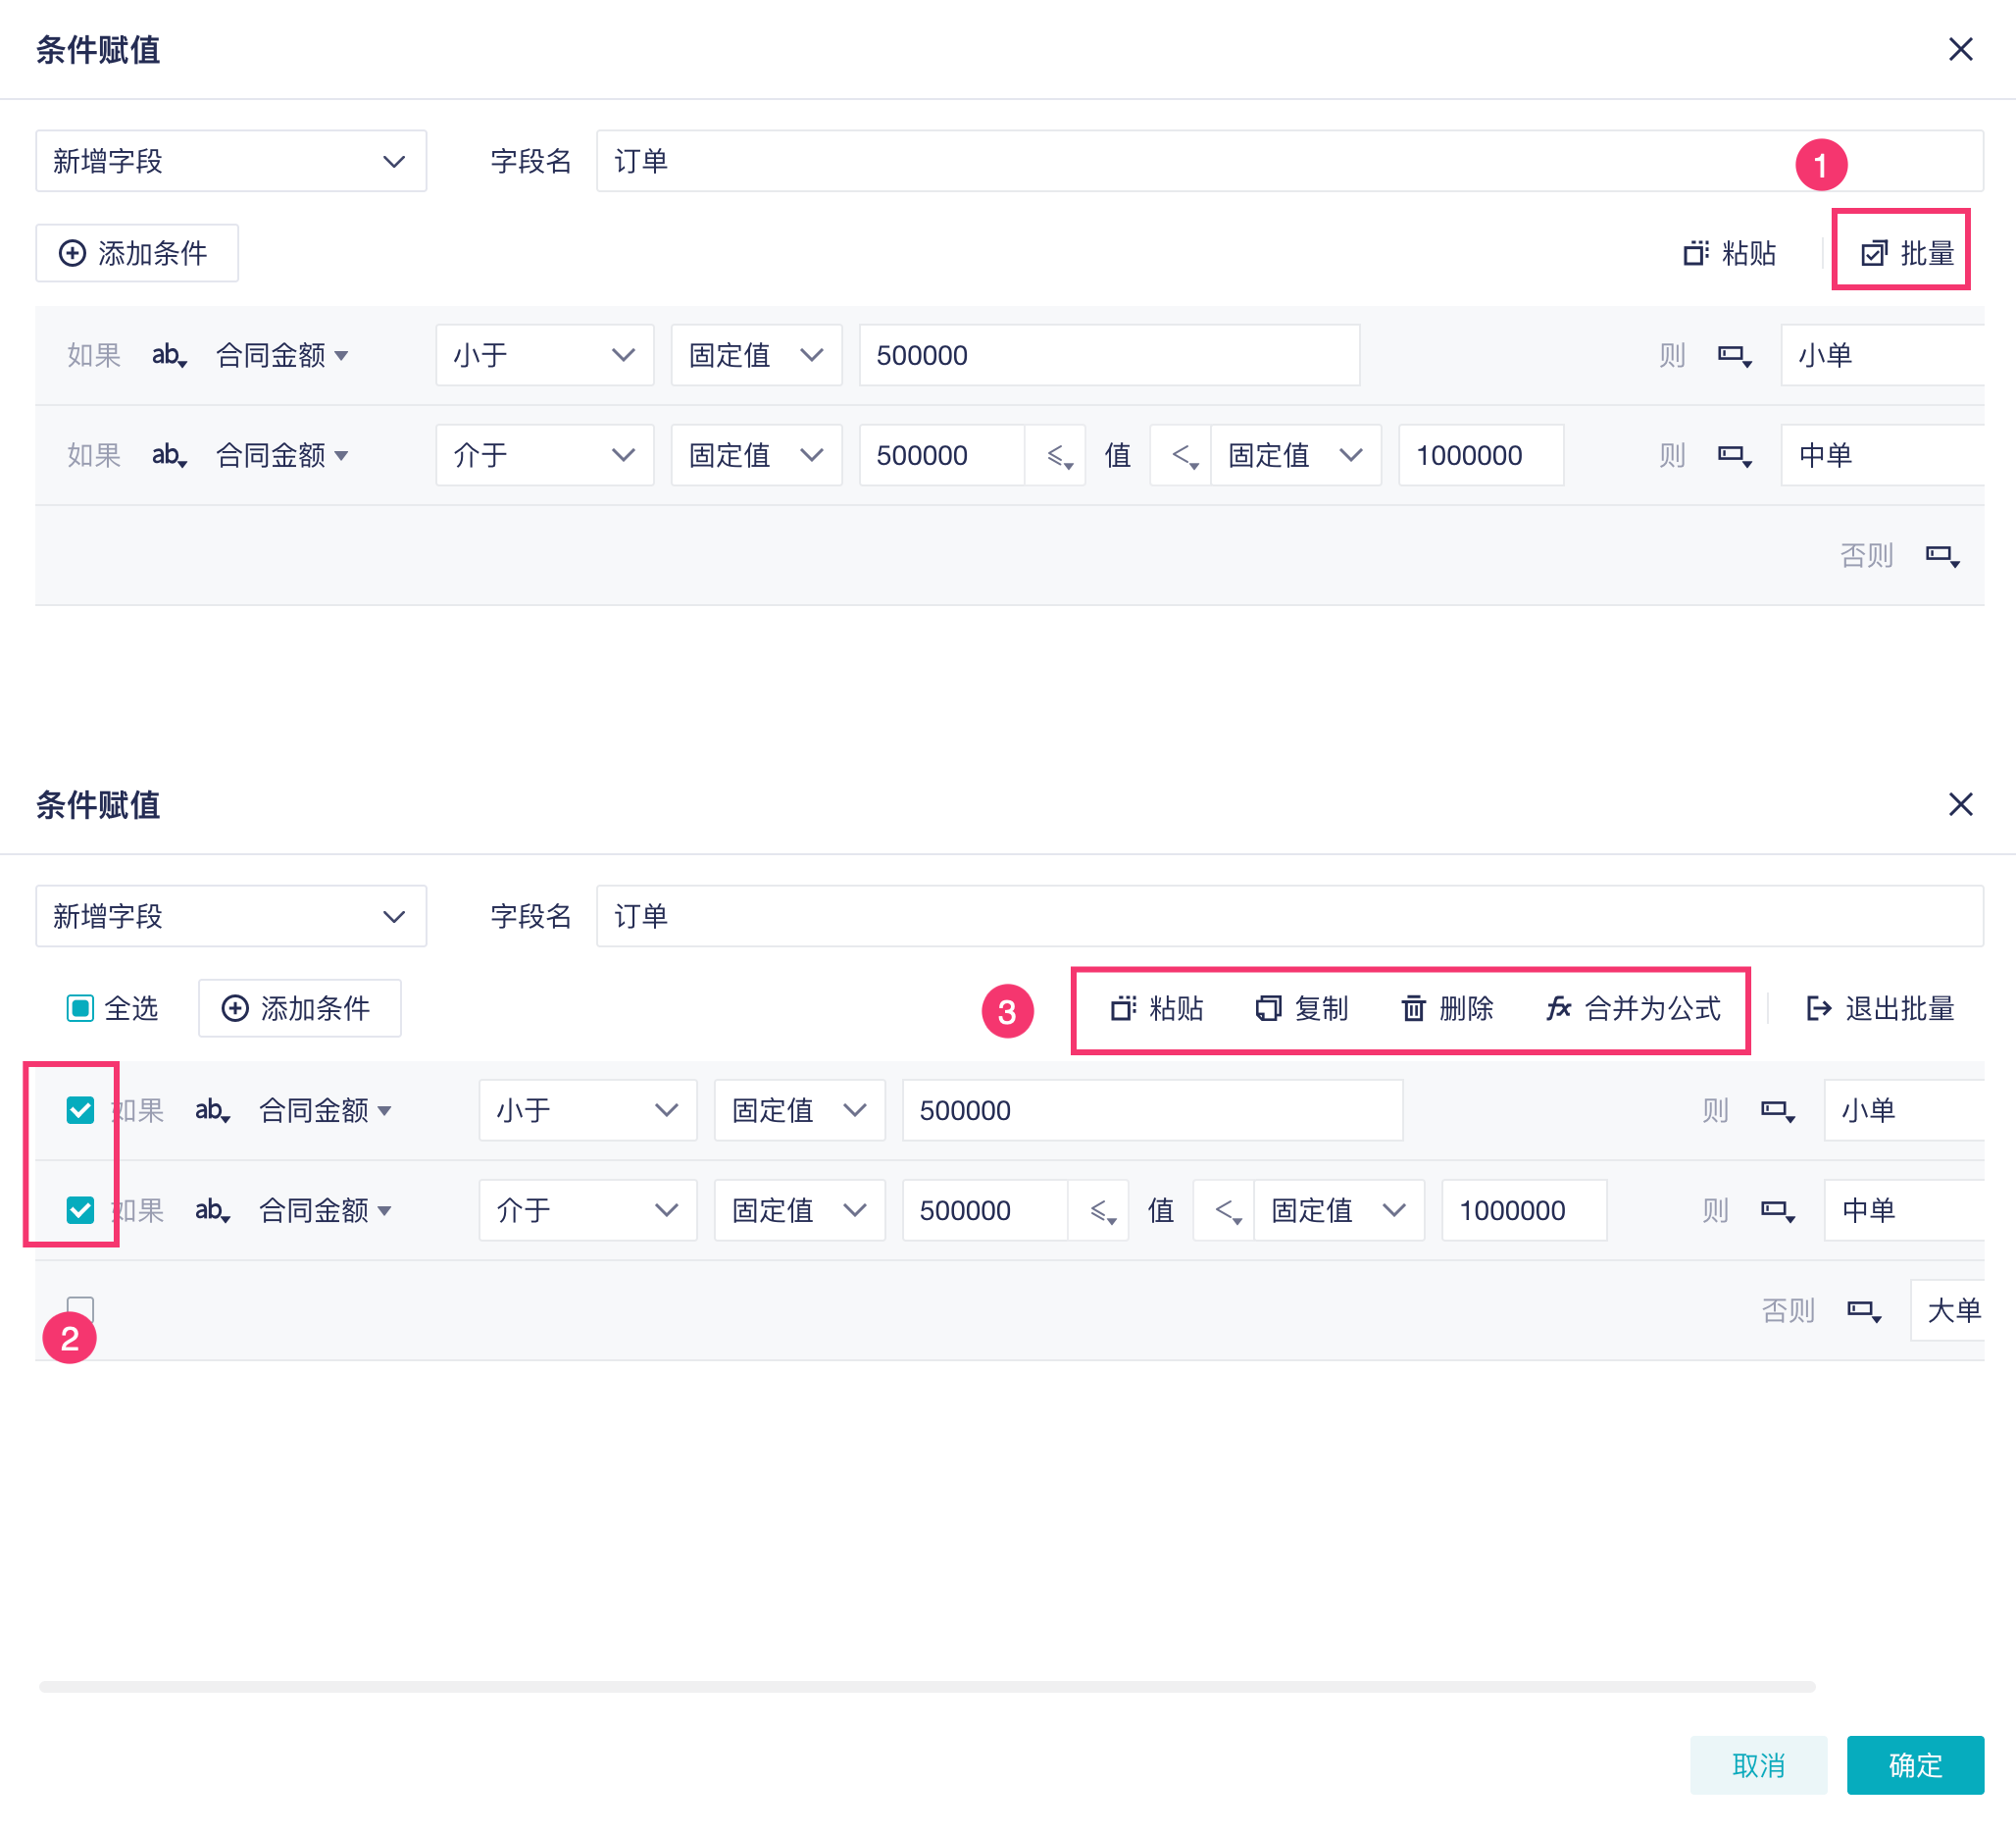Click ab type icon in first upper condition
2016x1832 pixels.
click(168, 355)
